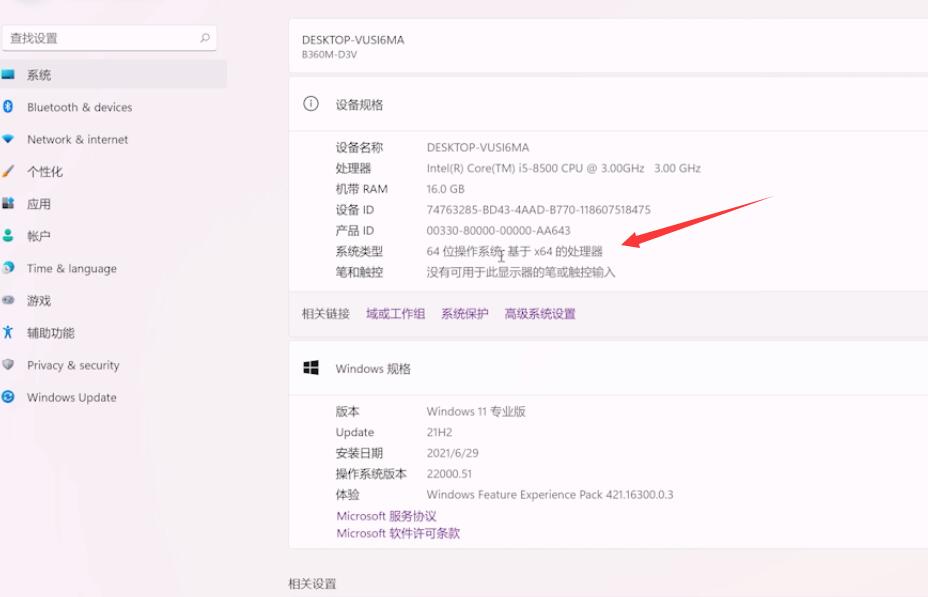
Task: Click the 没有可用于此显示器的笔或触控输入 text
Action: 521,272
